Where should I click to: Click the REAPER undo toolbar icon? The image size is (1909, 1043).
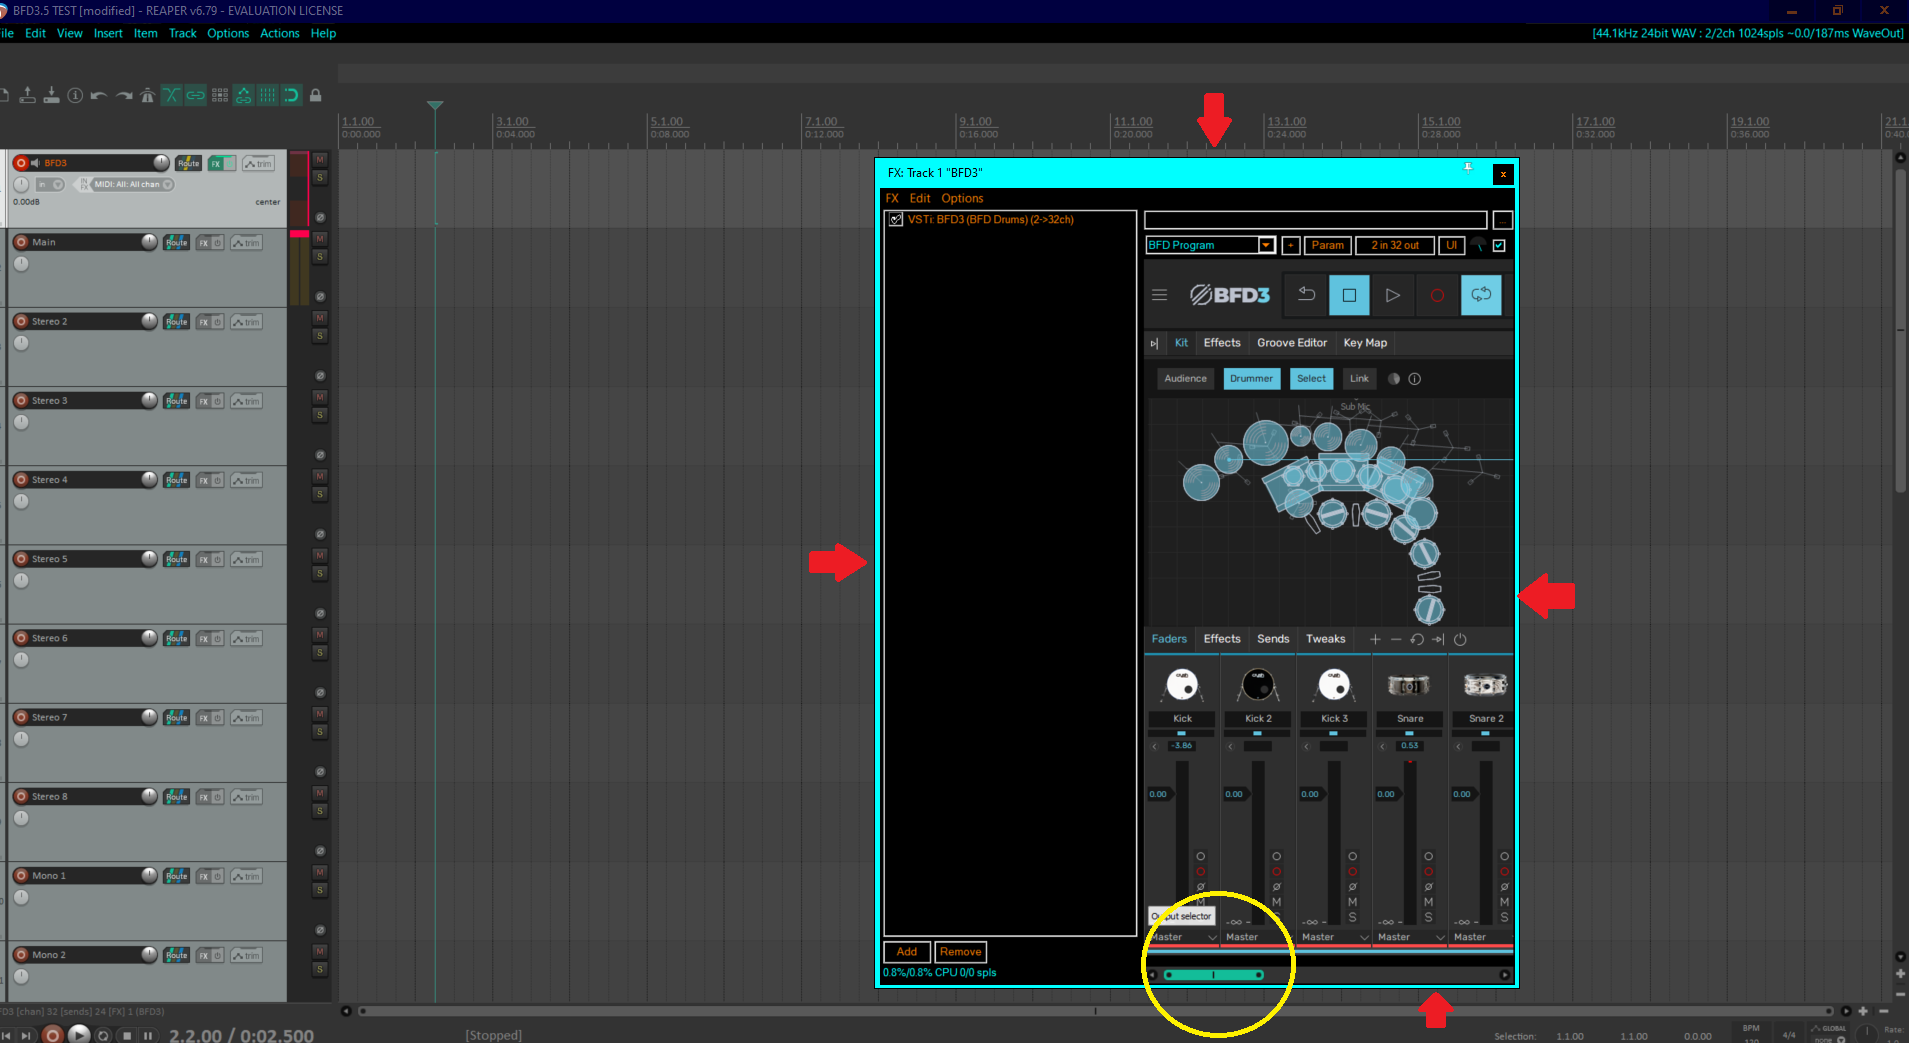pos(99,95)
